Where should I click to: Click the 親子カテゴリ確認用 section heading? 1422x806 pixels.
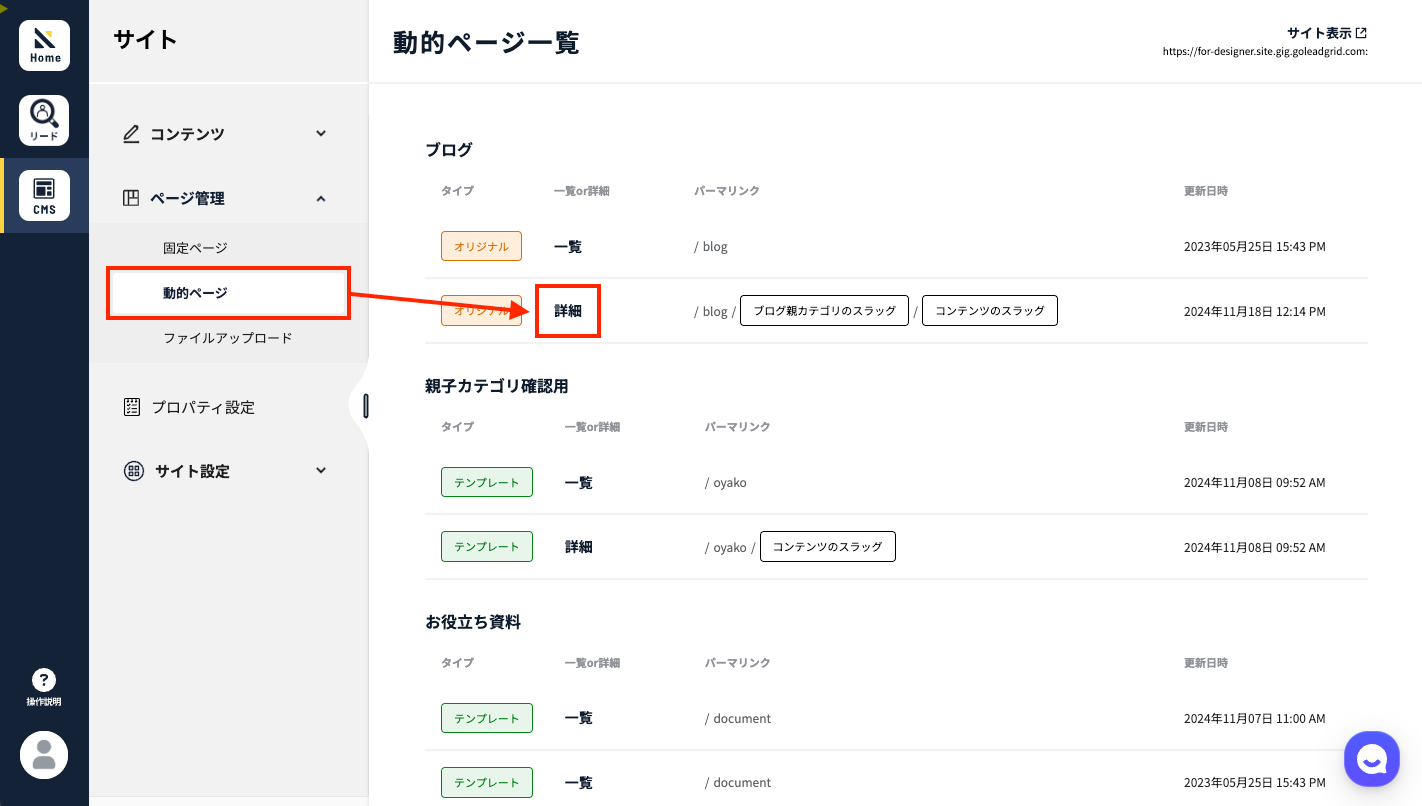pos(497,386)
